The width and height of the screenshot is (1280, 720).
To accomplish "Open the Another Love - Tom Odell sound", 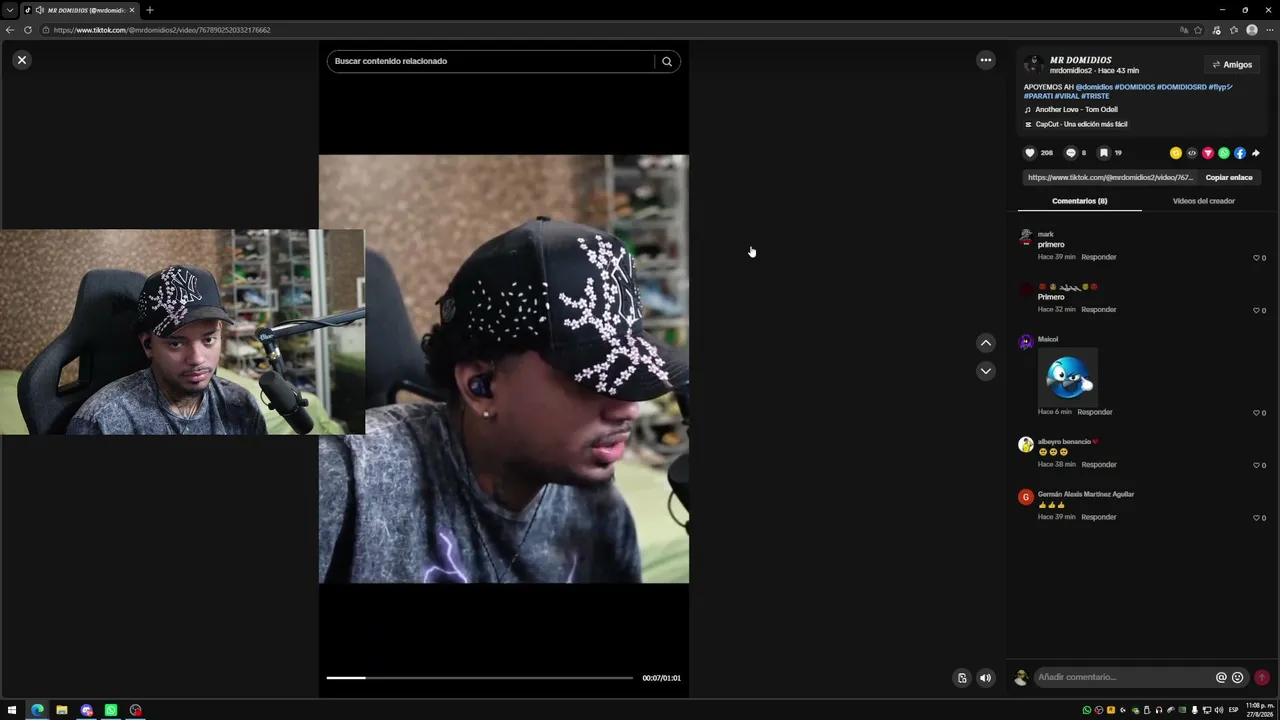I will pos(1077,110).
